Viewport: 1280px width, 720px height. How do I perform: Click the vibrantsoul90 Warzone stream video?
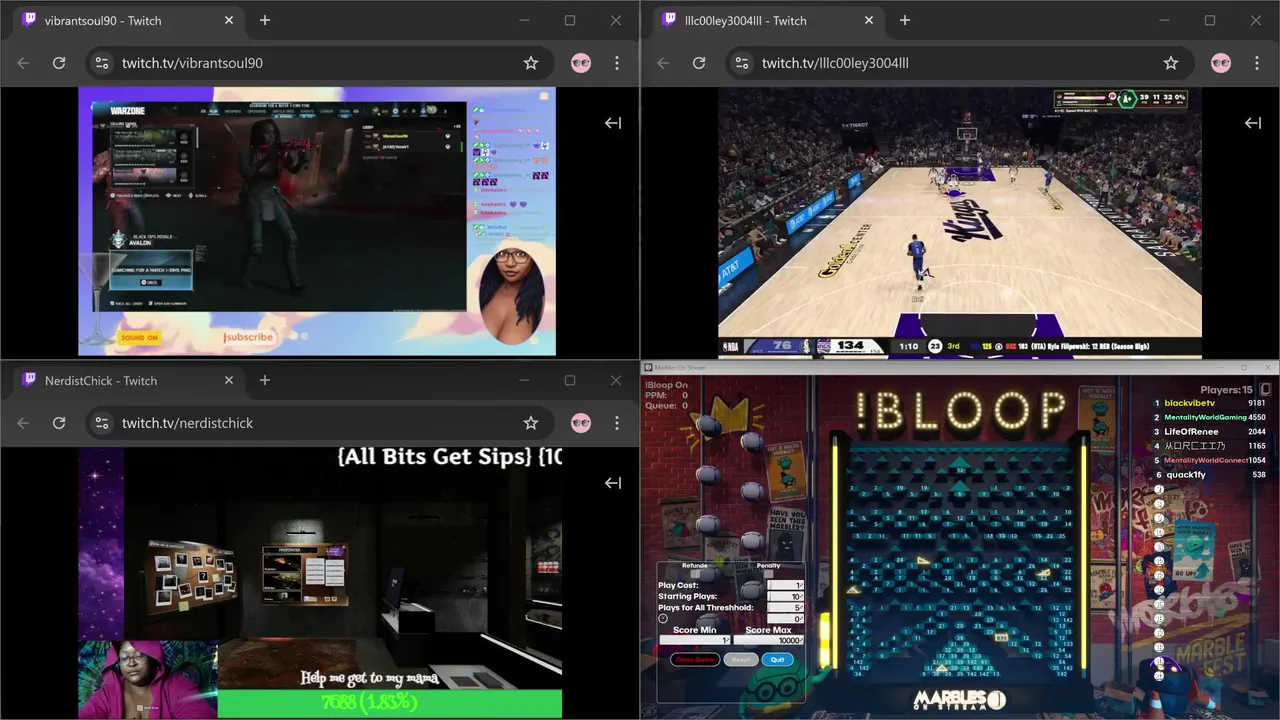click(x=317, y=221)
